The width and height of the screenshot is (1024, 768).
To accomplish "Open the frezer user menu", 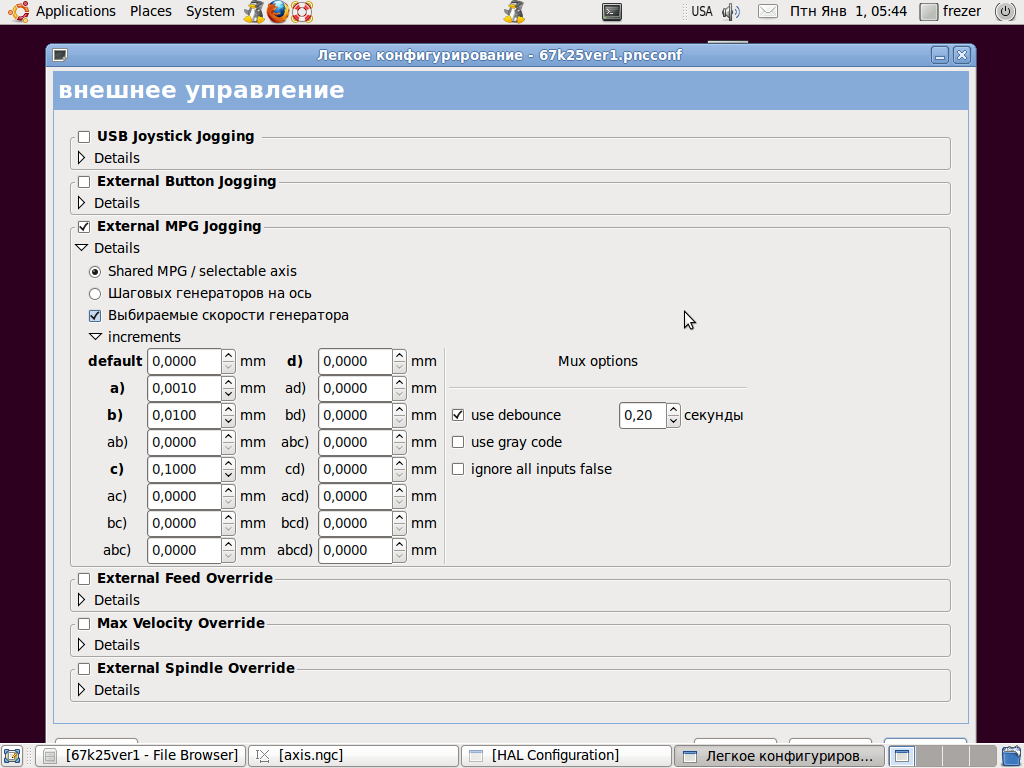I will point(950,11).
